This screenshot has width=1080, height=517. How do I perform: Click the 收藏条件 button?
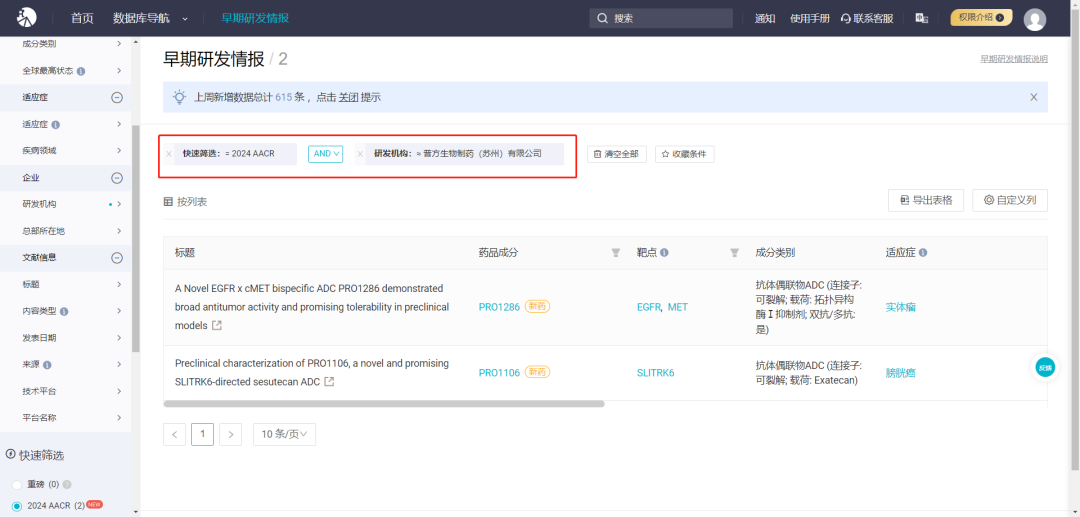pyautogui.click(x=685, y=154)
